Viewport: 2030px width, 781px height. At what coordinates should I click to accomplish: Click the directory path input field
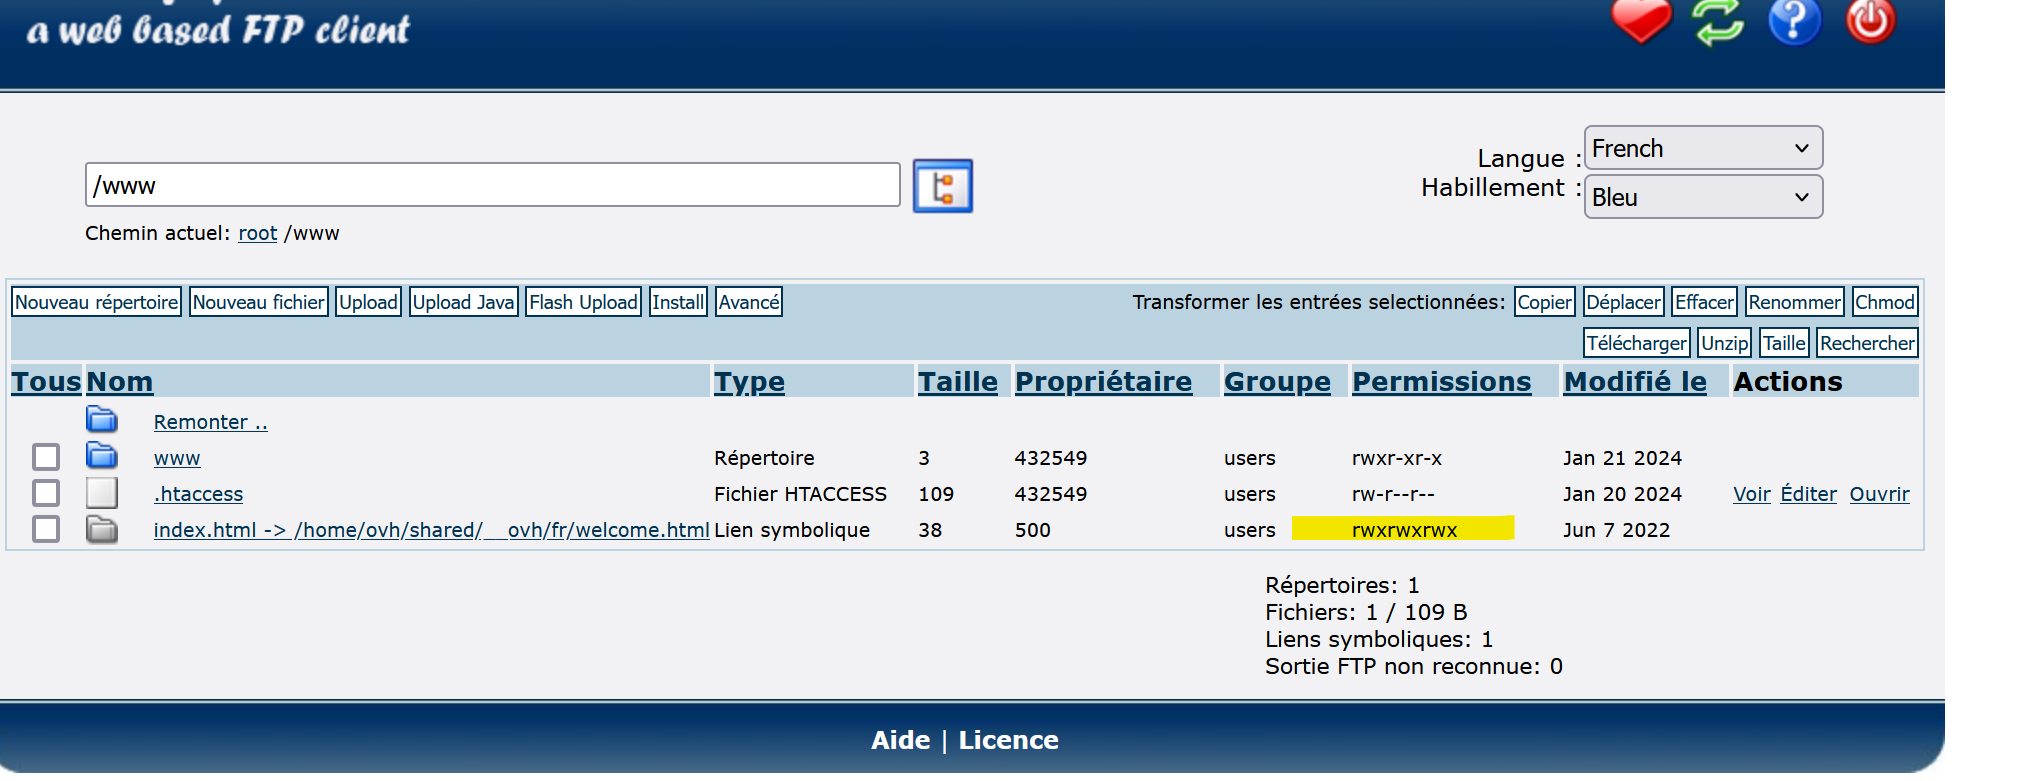point(492,186)
